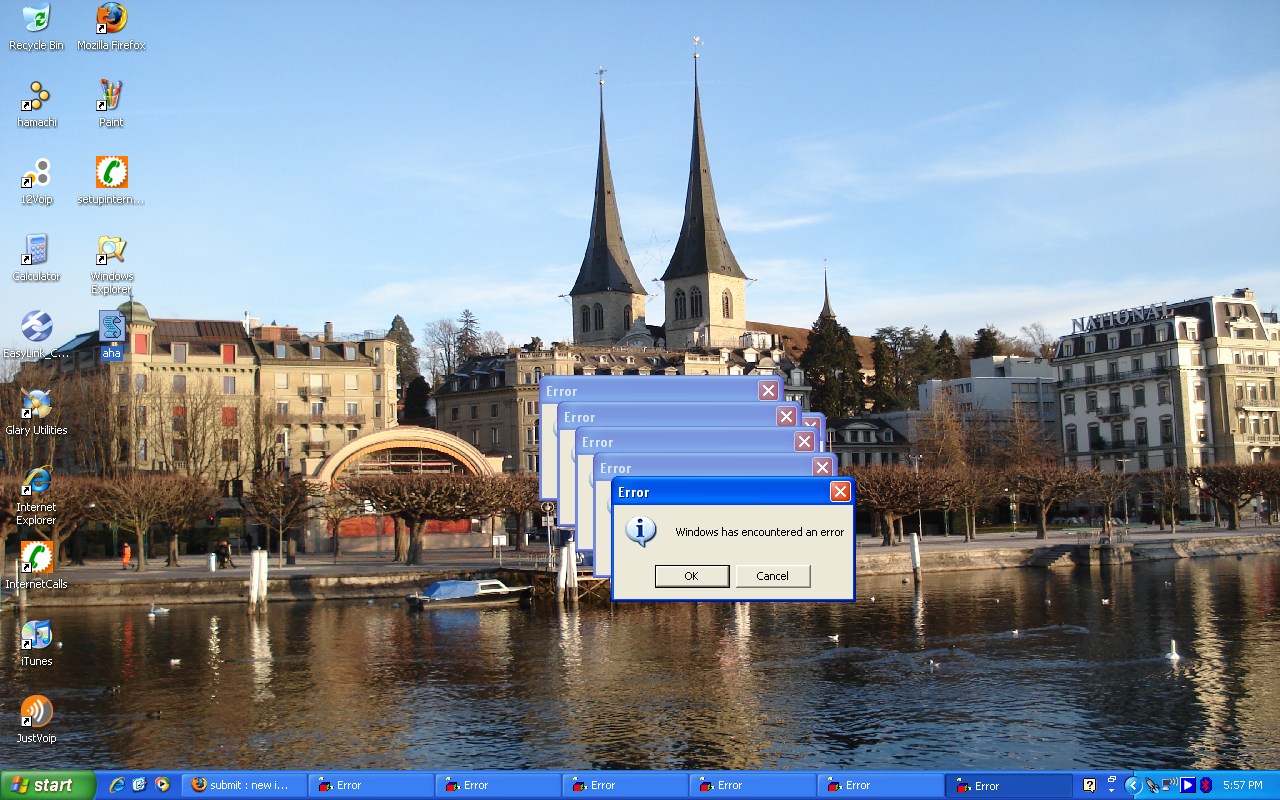Click Cancel in the front Error dialog

773,576
